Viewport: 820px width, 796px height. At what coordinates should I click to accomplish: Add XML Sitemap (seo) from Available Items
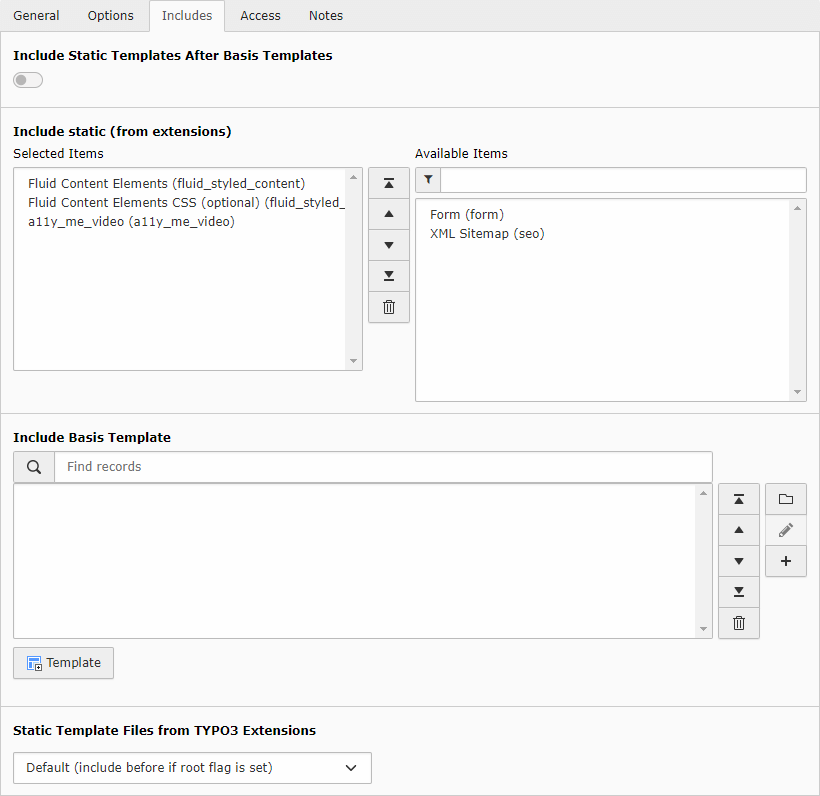click(487, 234)
